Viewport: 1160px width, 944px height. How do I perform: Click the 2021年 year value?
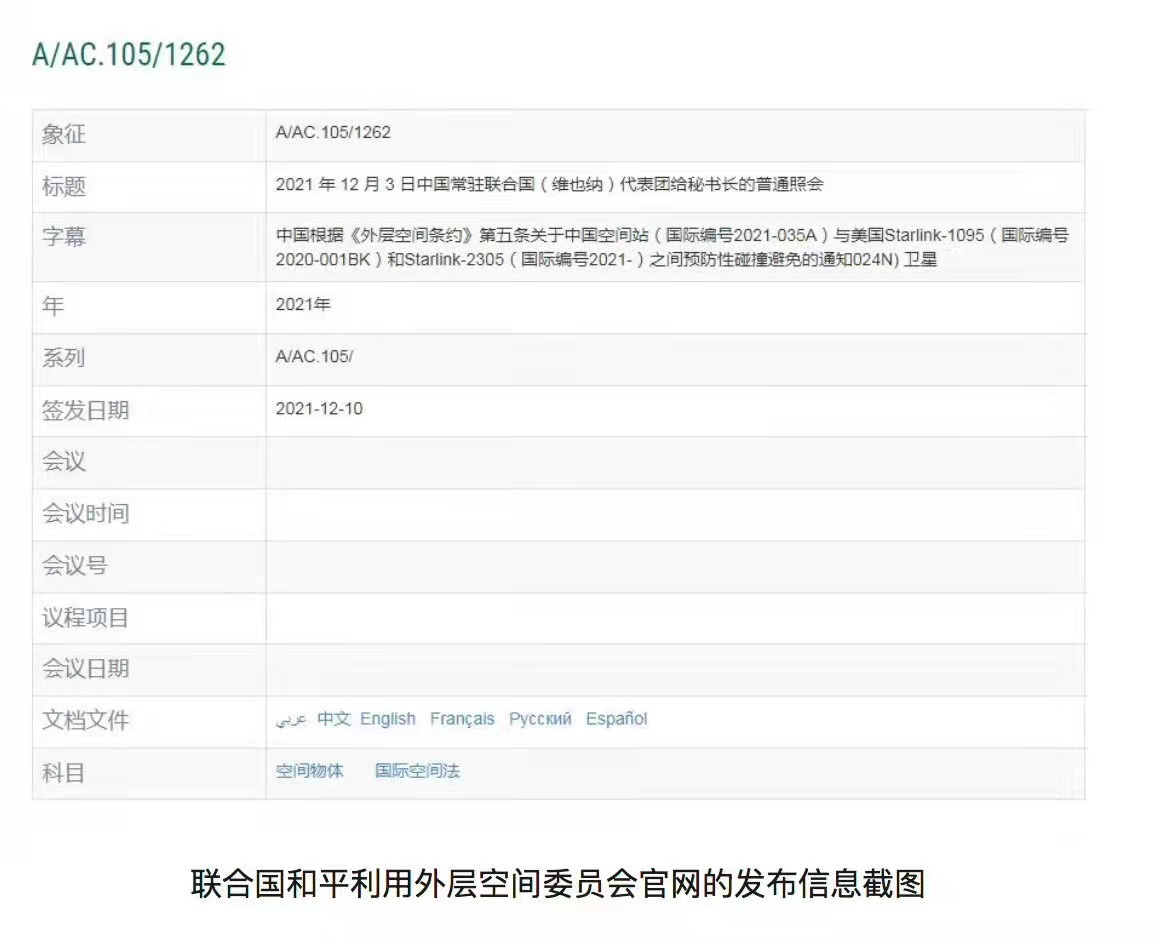click(303, 305)
